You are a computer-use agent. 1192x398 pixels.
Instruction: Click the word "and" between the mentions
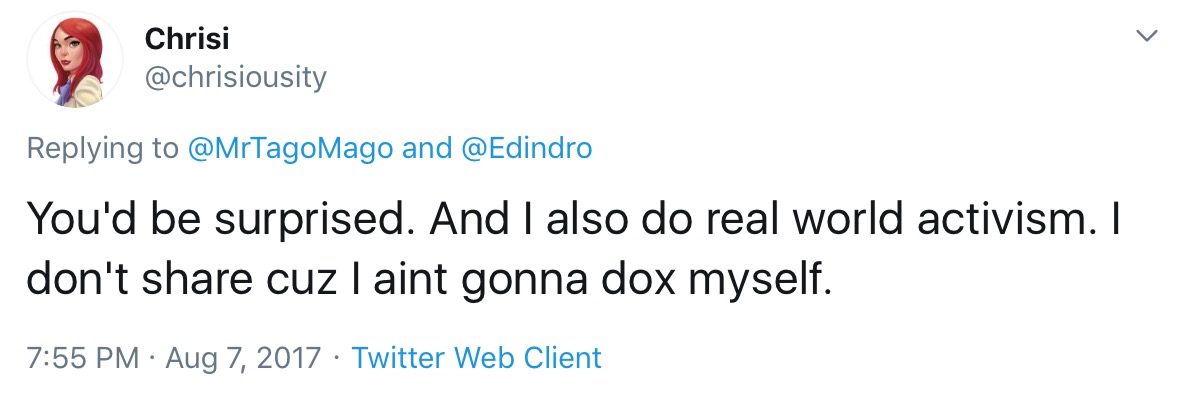pos(427,148)
